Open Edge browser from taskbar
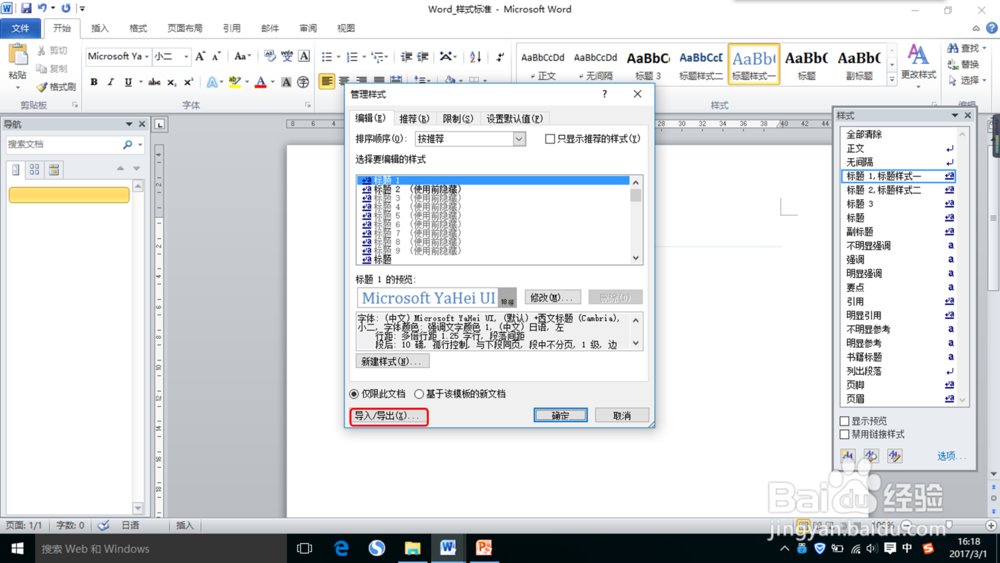The width and height of the screenshot is (1000, 563). [x=341, y=548]
